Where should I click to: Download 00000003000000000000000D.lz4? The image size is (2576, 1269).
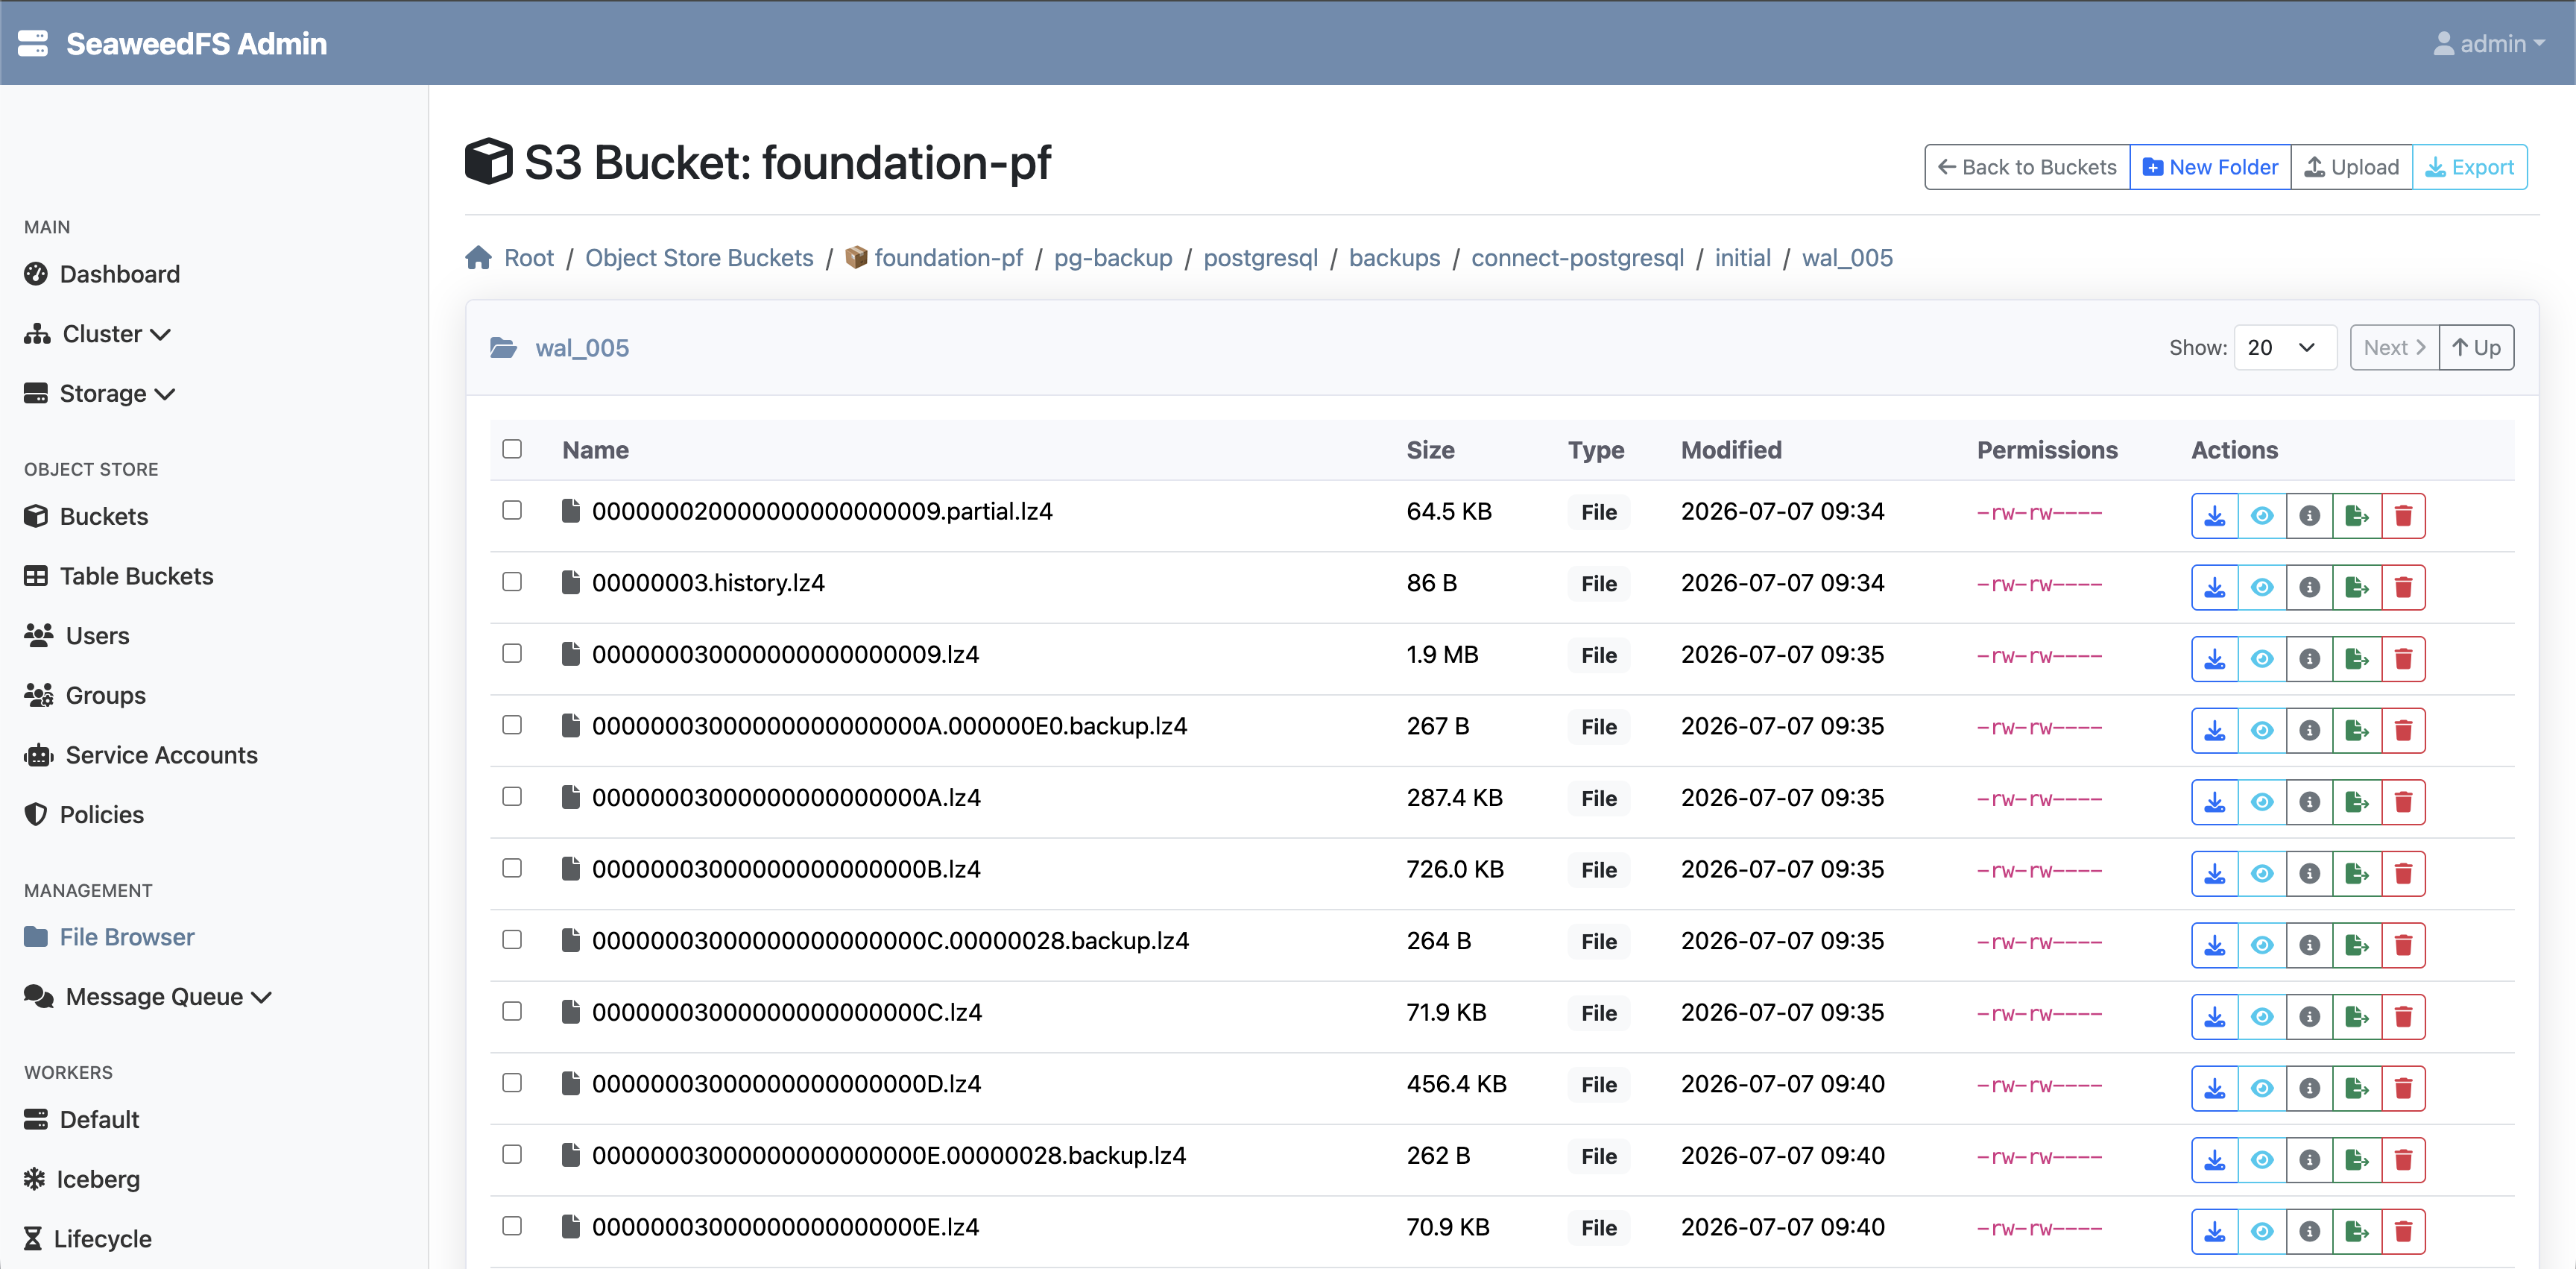[2214, 1088]
